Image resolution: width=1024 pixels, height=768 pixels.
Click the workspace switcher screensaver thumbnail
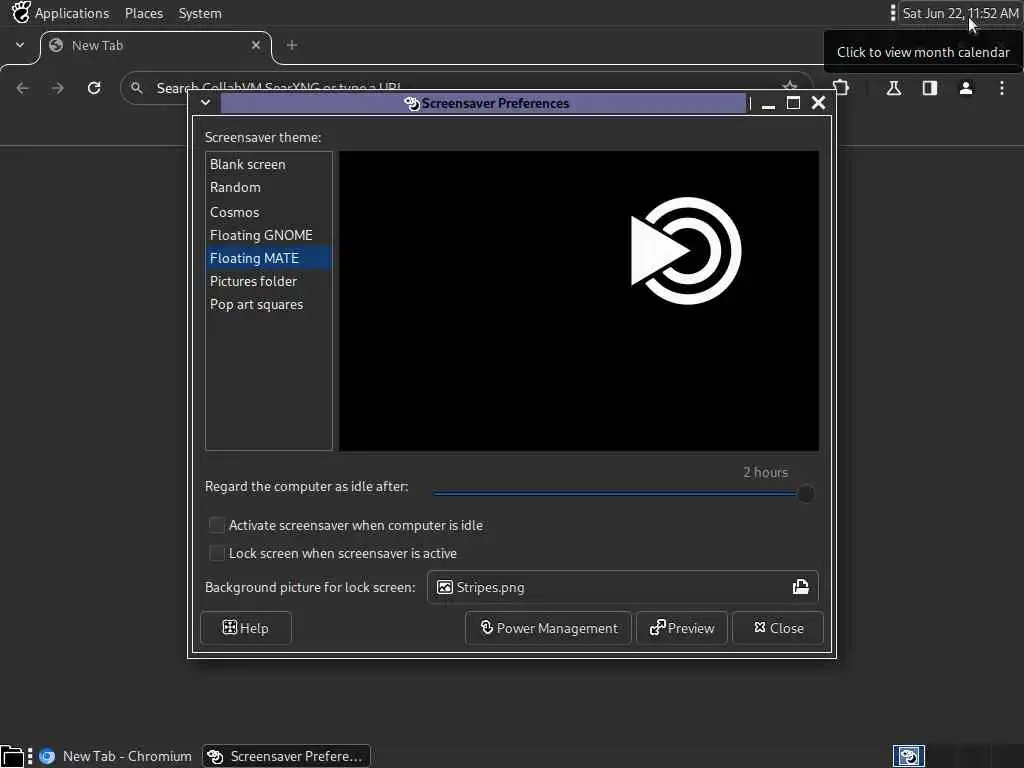(908, 756)
